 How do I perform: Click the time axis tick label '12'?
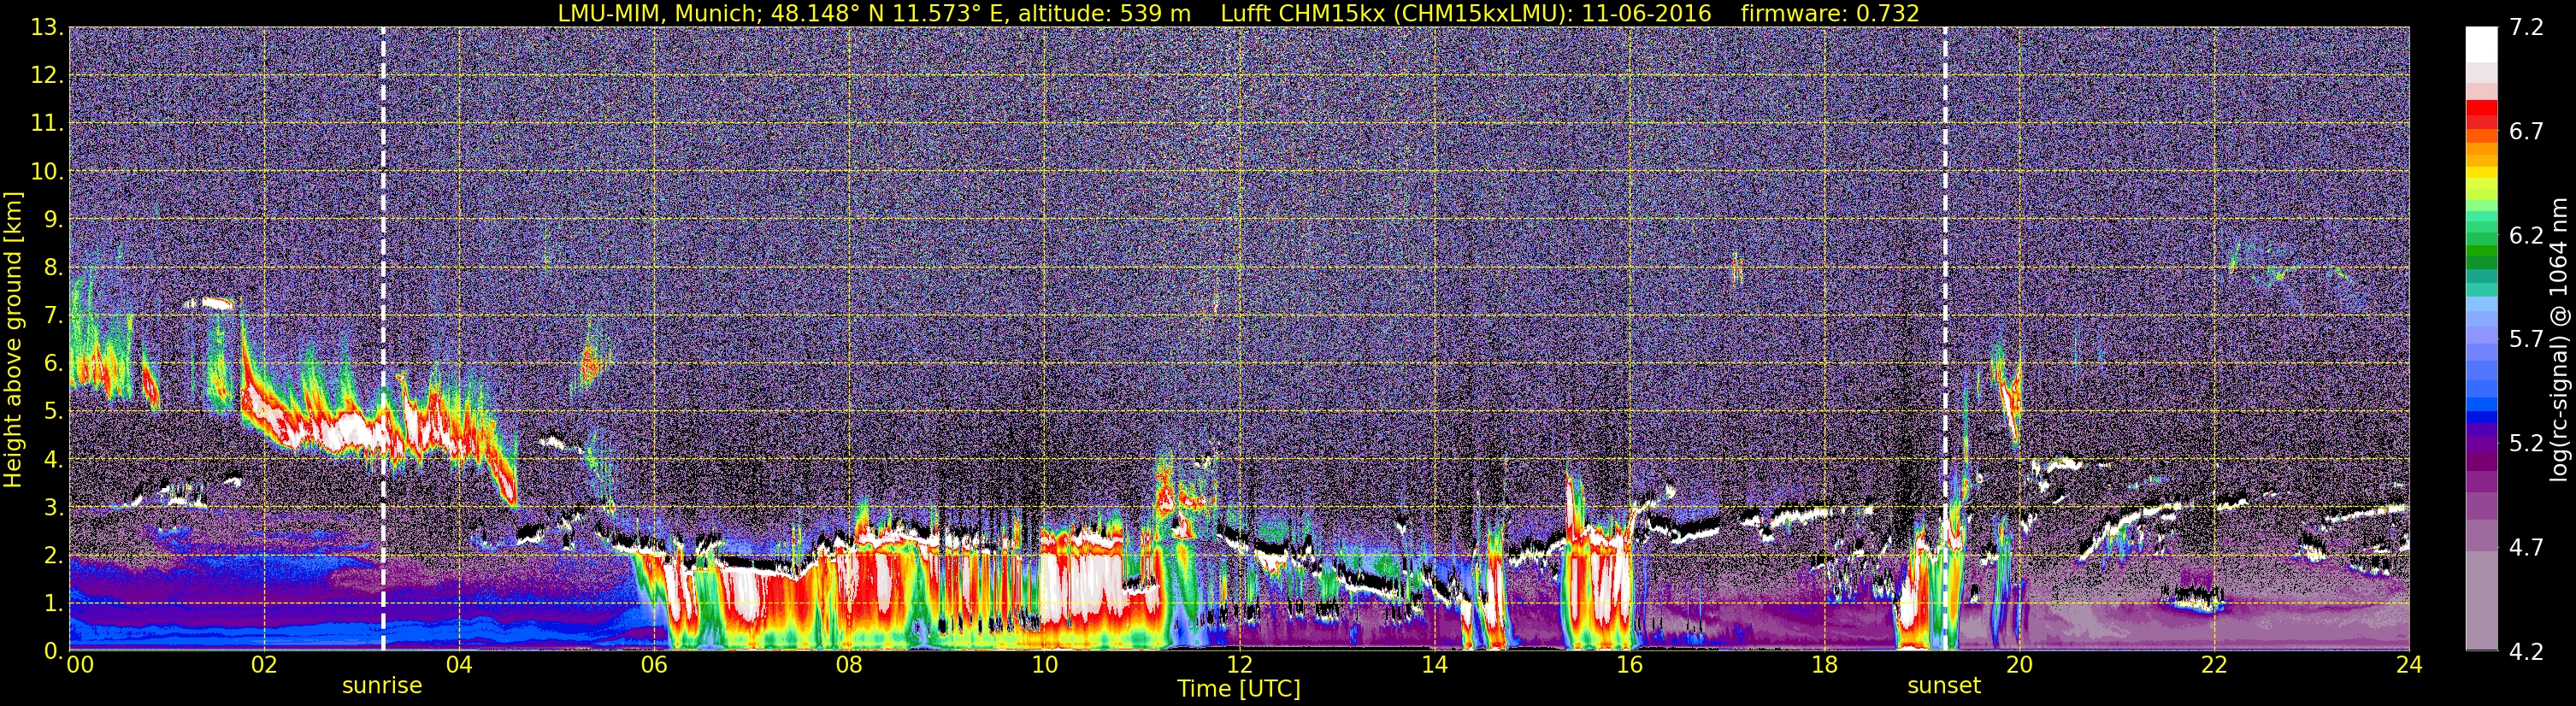pyautogui.click(x=1239, y=665)
